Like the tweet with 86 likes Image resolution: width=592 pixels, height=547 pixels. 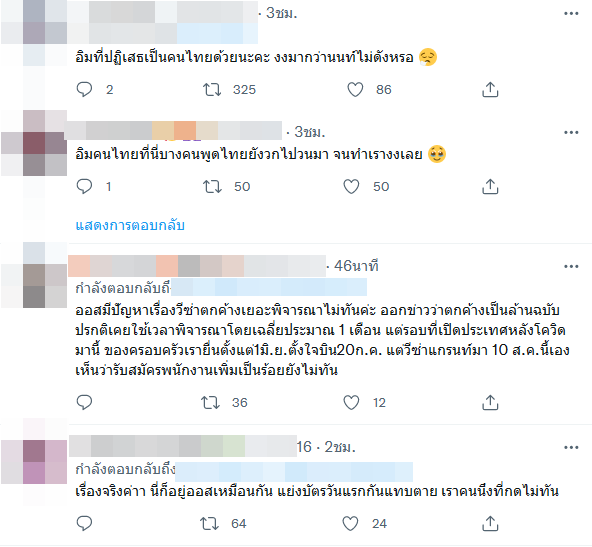point(355,89)
